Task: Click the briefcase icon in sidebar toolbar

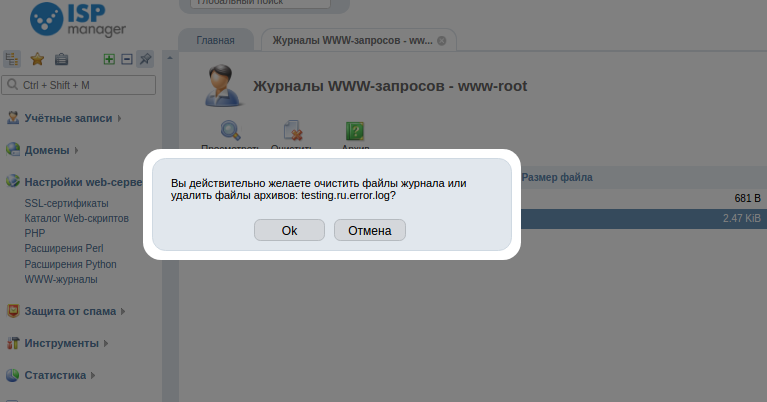Action: pos(61,59)
